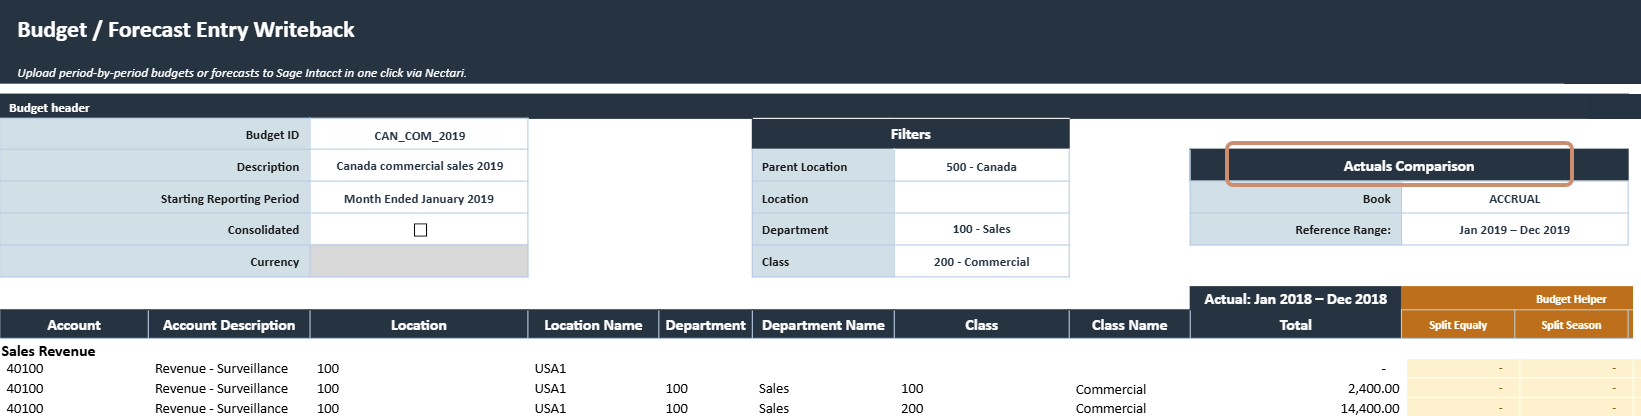The height and width of the screenshot is (416, 1641).
Task: Select the Book label
Action: click(1377, 199)
